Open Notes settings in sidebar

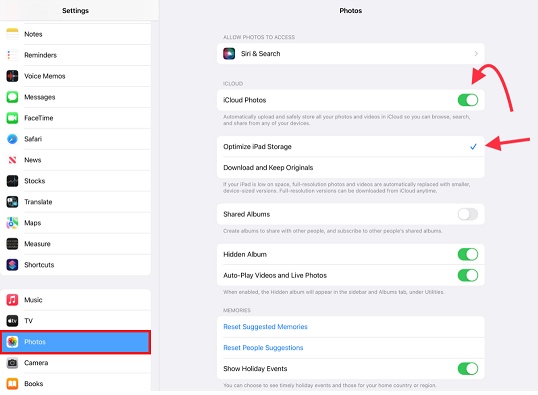pyautogui.click(x=75, y=34)
